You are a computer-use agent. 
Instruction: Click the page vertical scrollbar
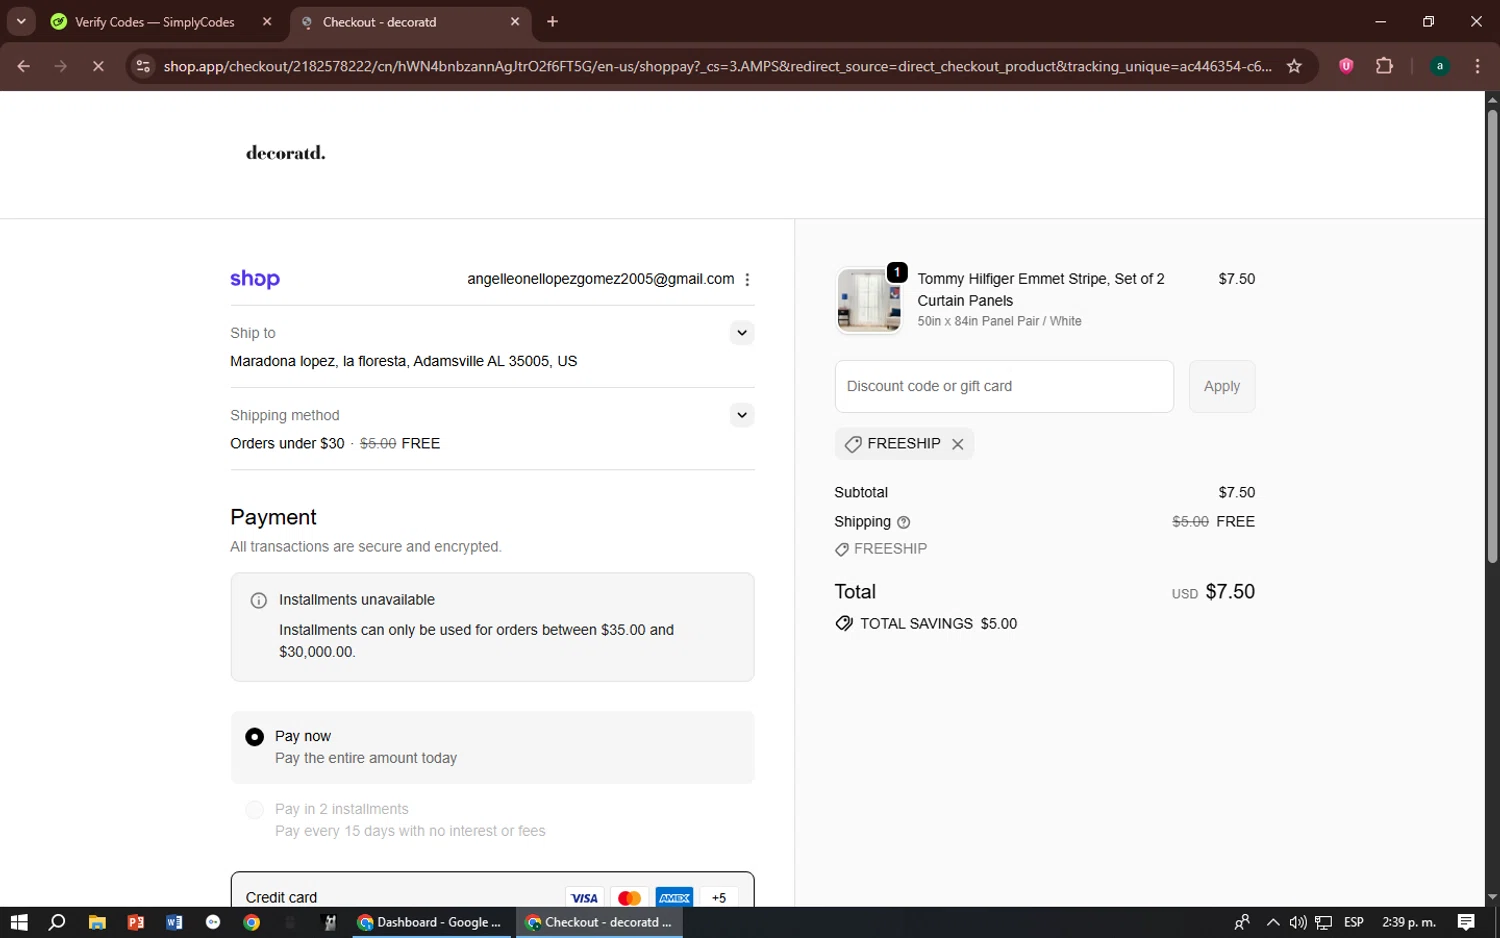pos(1492,335)
